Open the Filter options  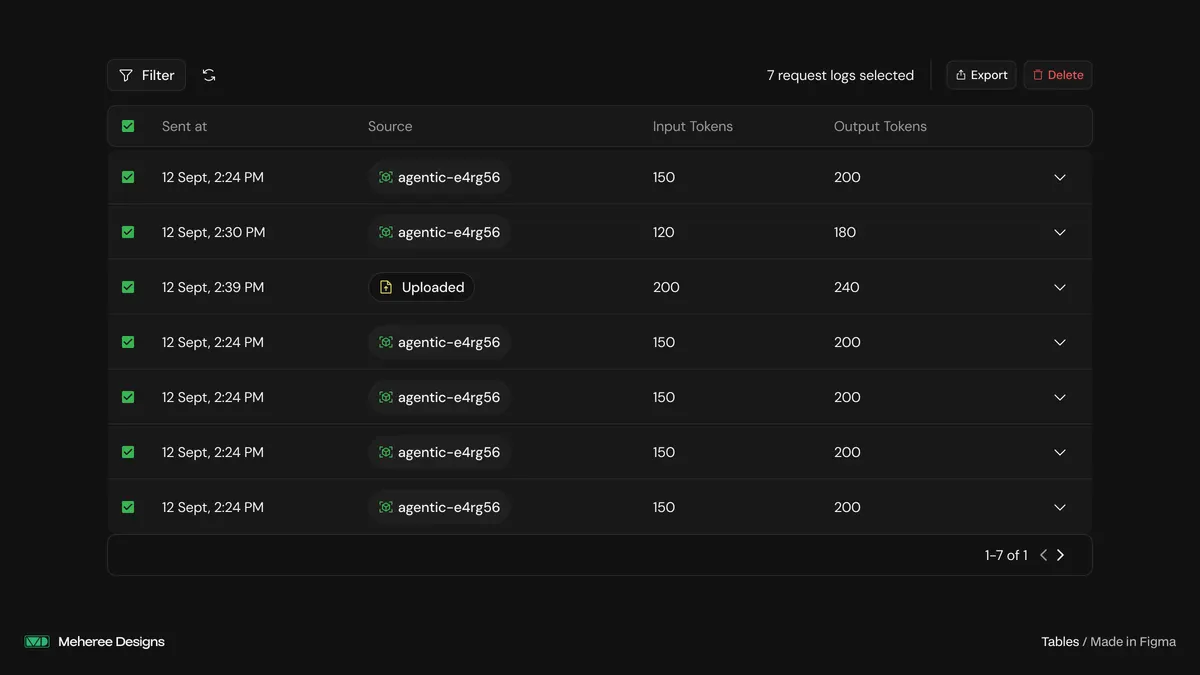tap(146, 75)
